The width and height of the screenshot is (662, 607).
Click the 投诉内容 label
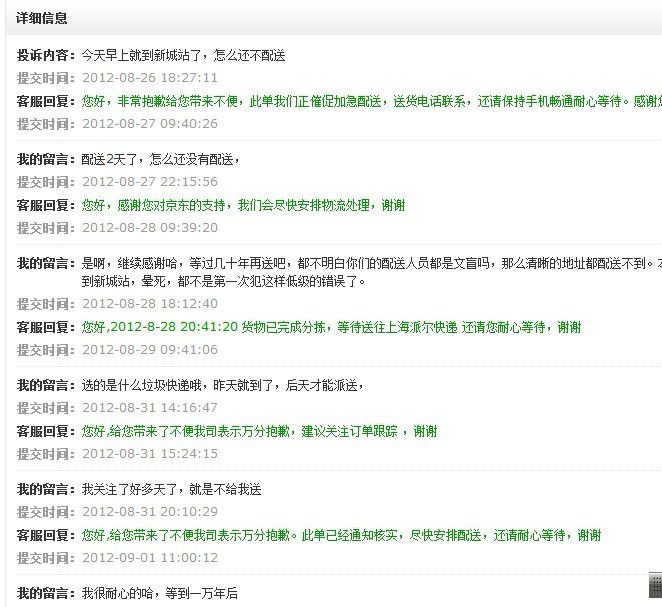pyautogui.click(x=46, y=55)
